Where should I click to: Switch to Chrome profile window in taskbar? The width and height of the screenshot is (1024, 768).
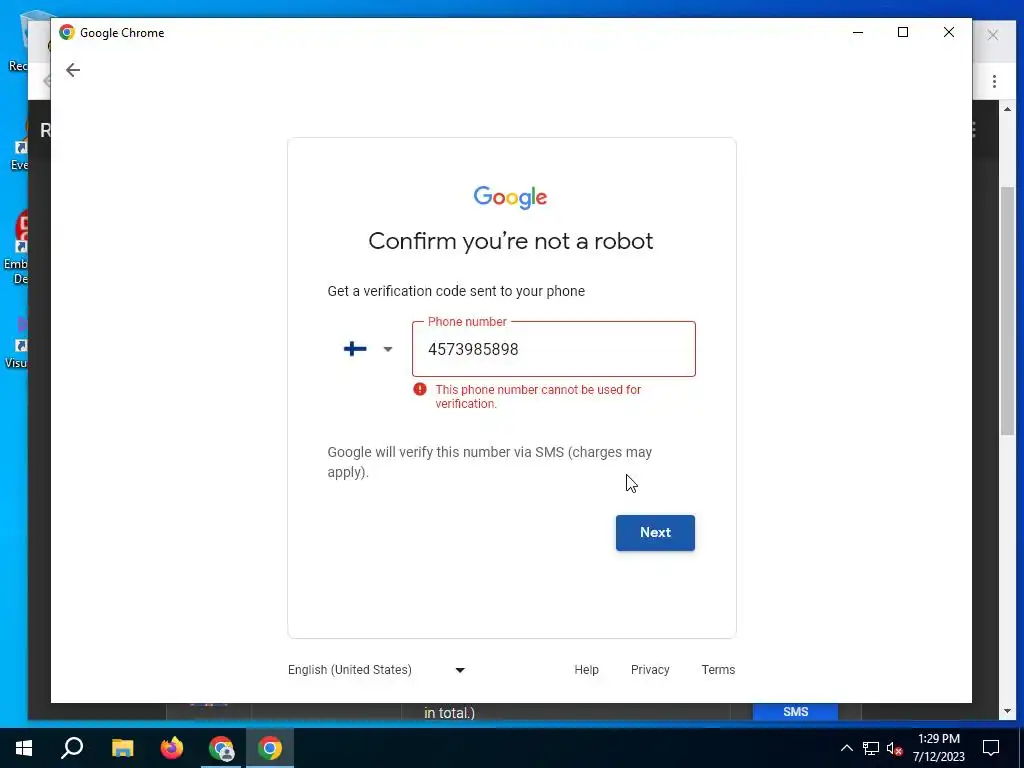(x=221, y=748)
